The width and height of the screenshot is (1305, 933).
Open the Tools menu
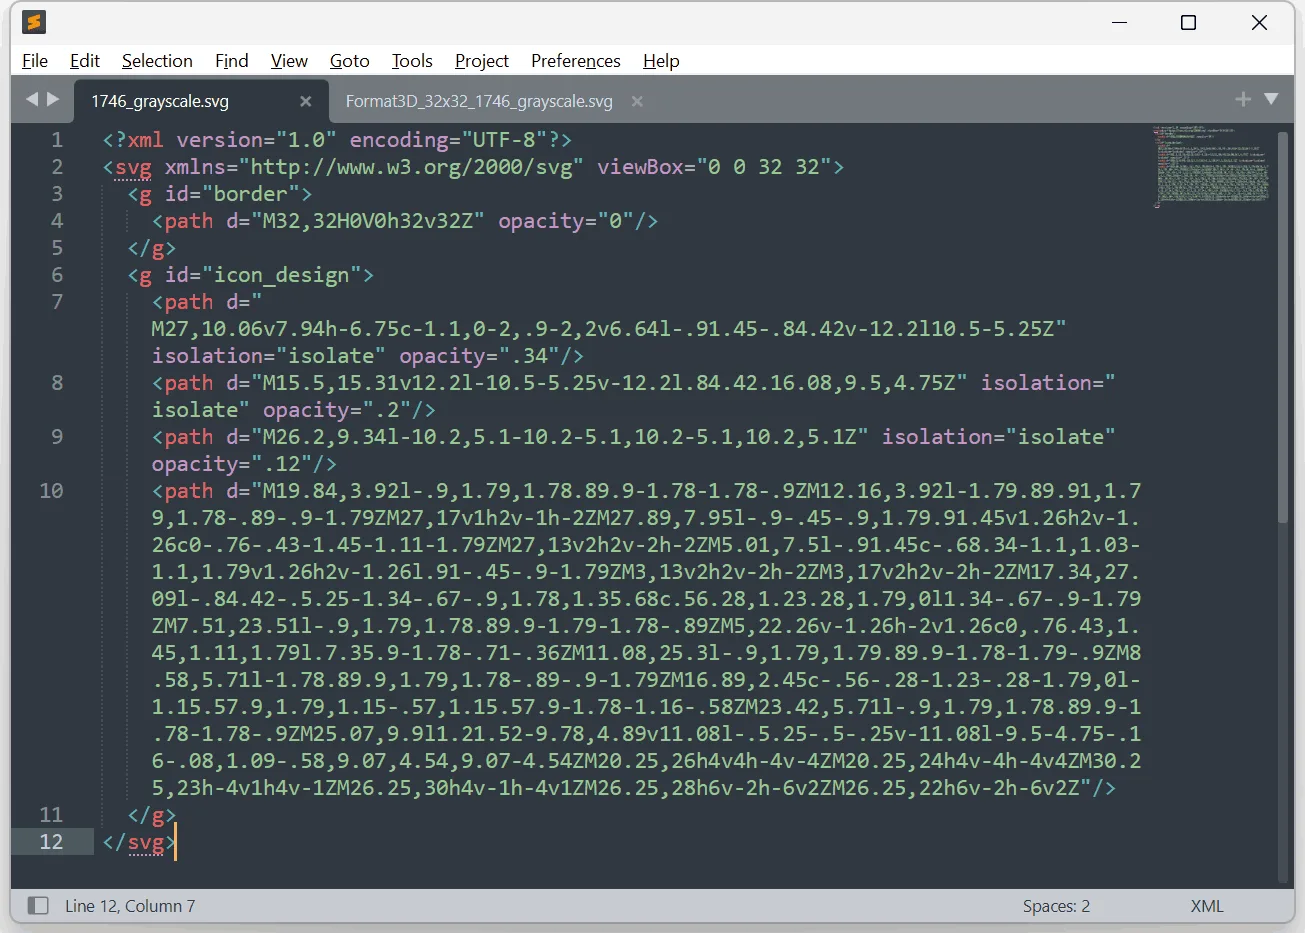coord(411,61)
